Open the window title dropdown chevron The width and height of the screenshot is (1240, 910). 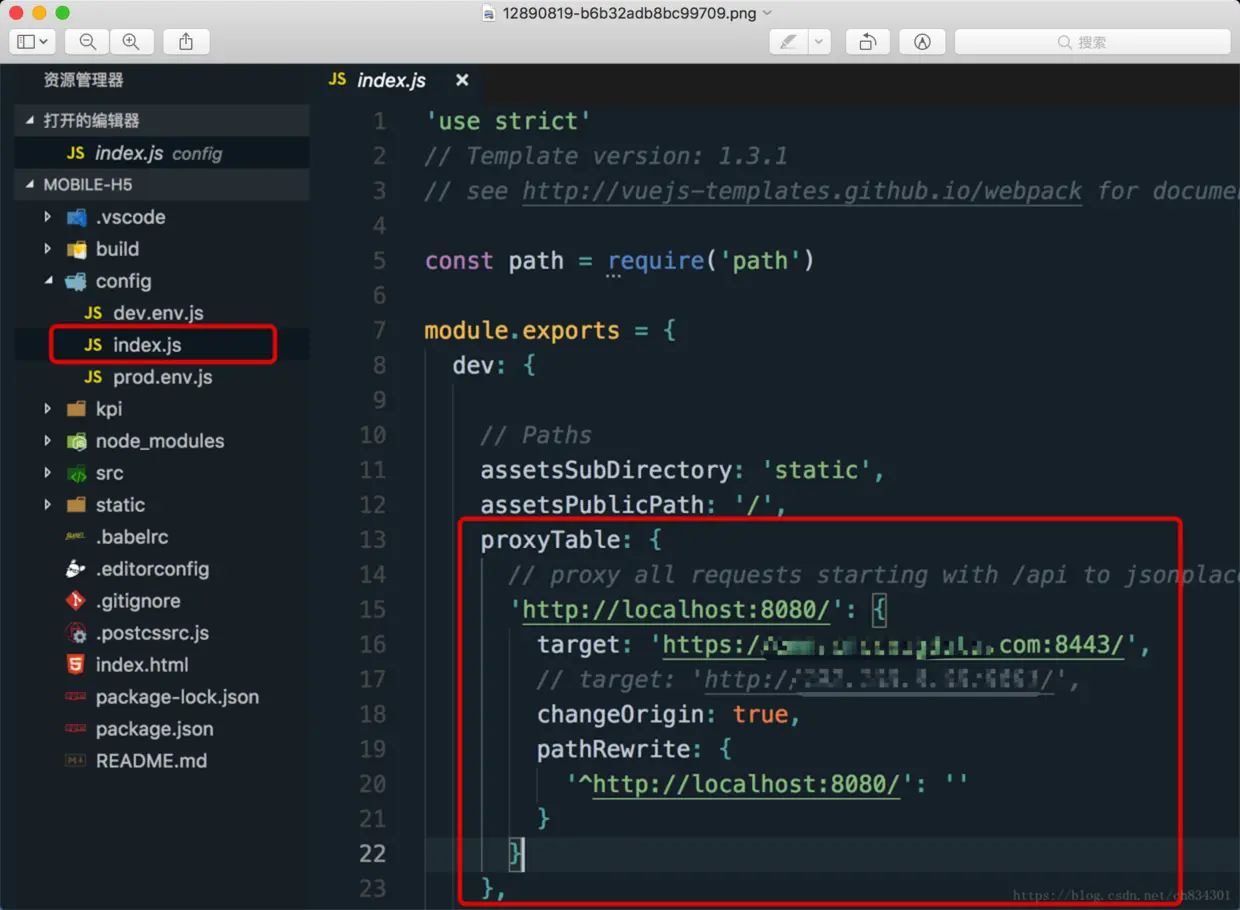pos(767,13)
